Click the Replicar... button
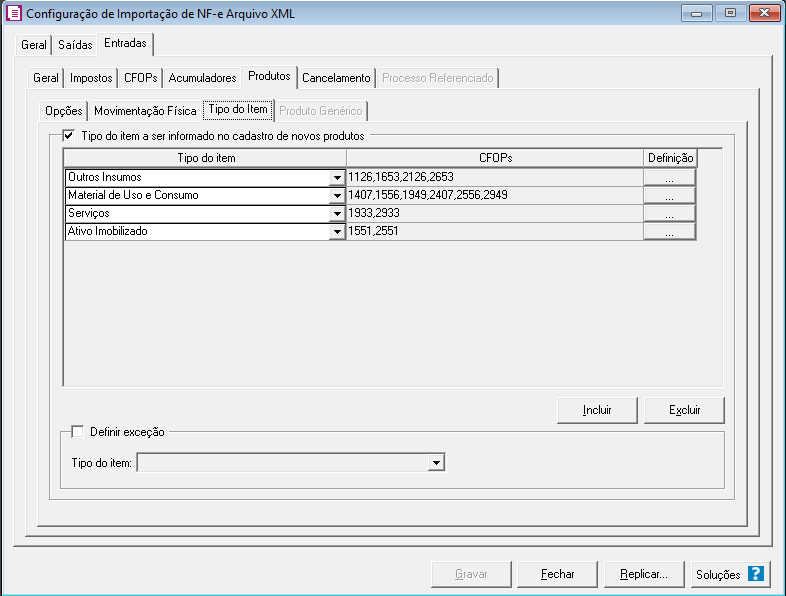Screen dimensions: 786x596 pyautogui.click(x=643, y=574)
